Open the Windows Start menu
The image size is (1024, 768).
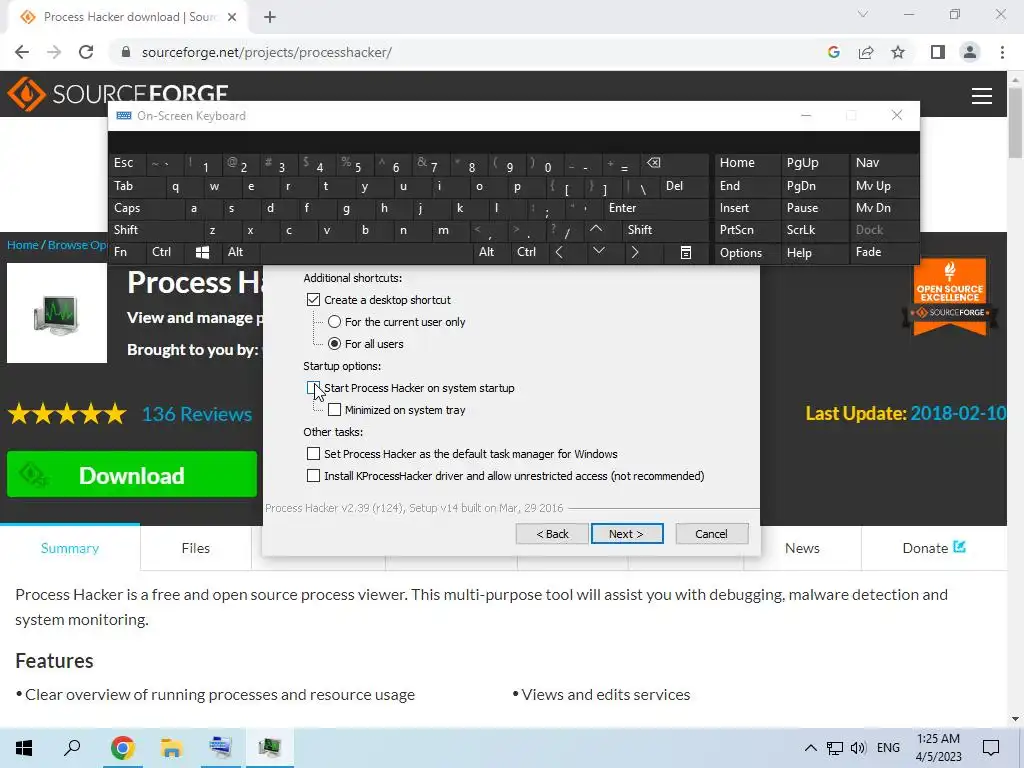pos(24,747)
